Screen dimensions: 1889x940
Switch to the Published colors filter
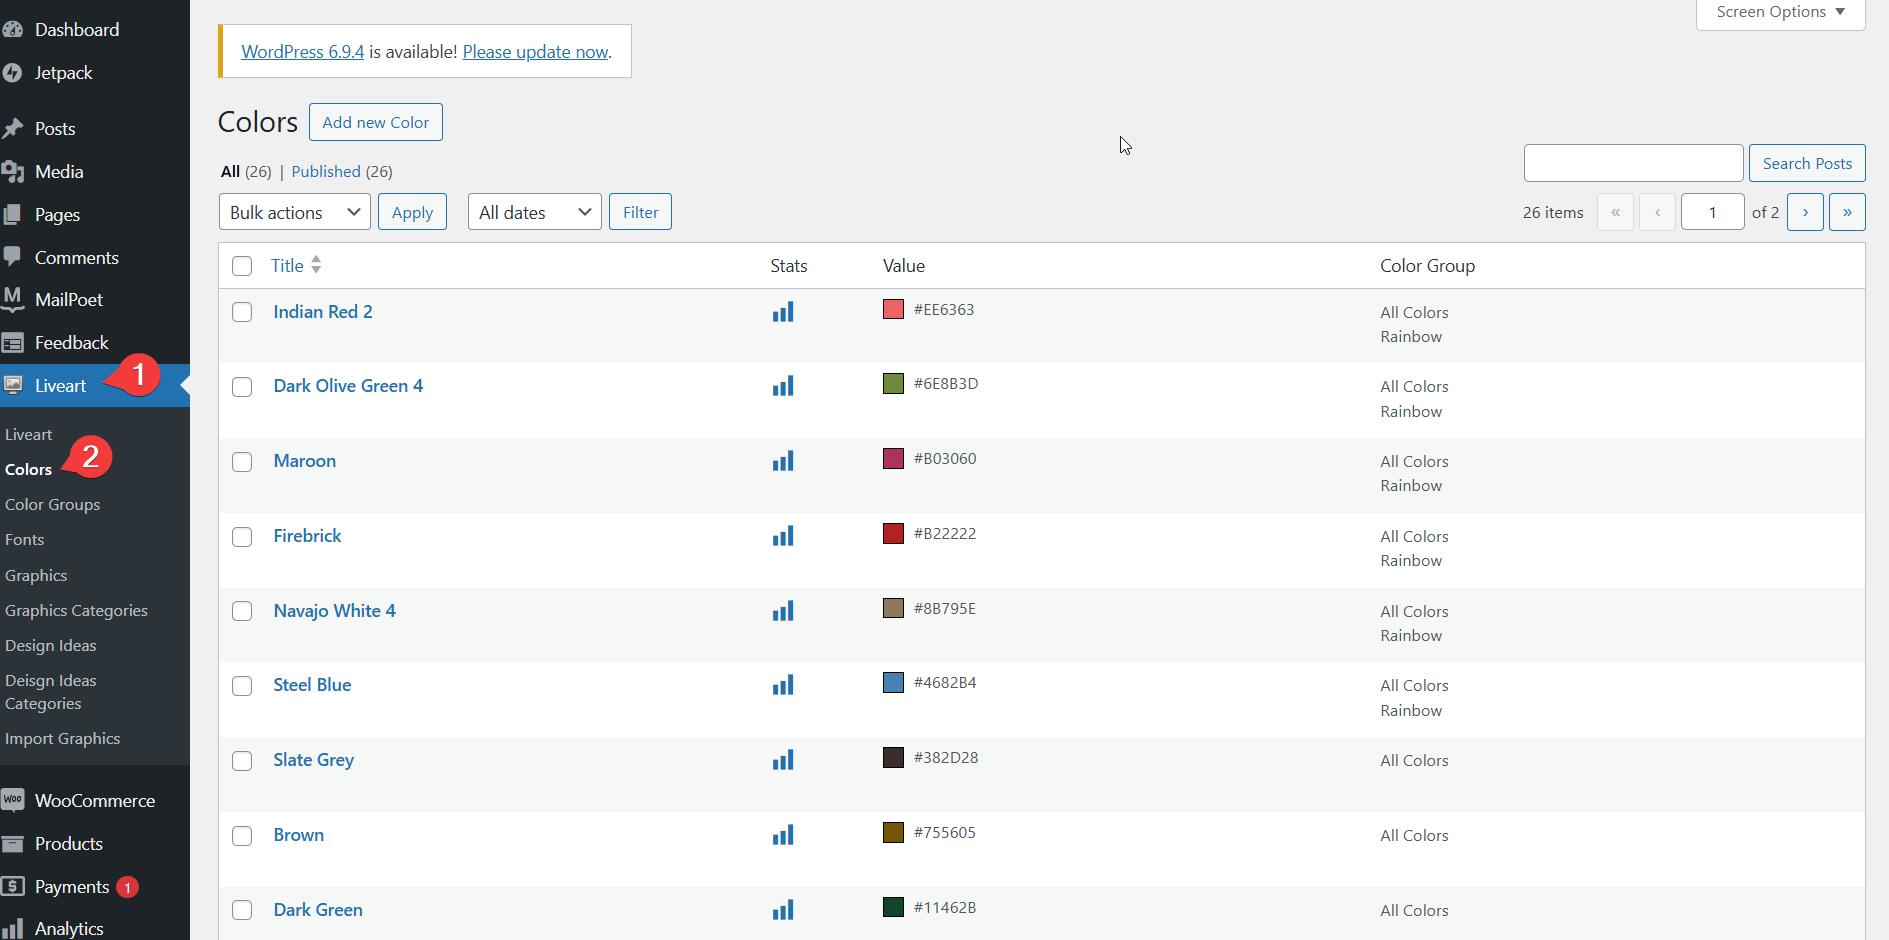(x=326, y=171)
